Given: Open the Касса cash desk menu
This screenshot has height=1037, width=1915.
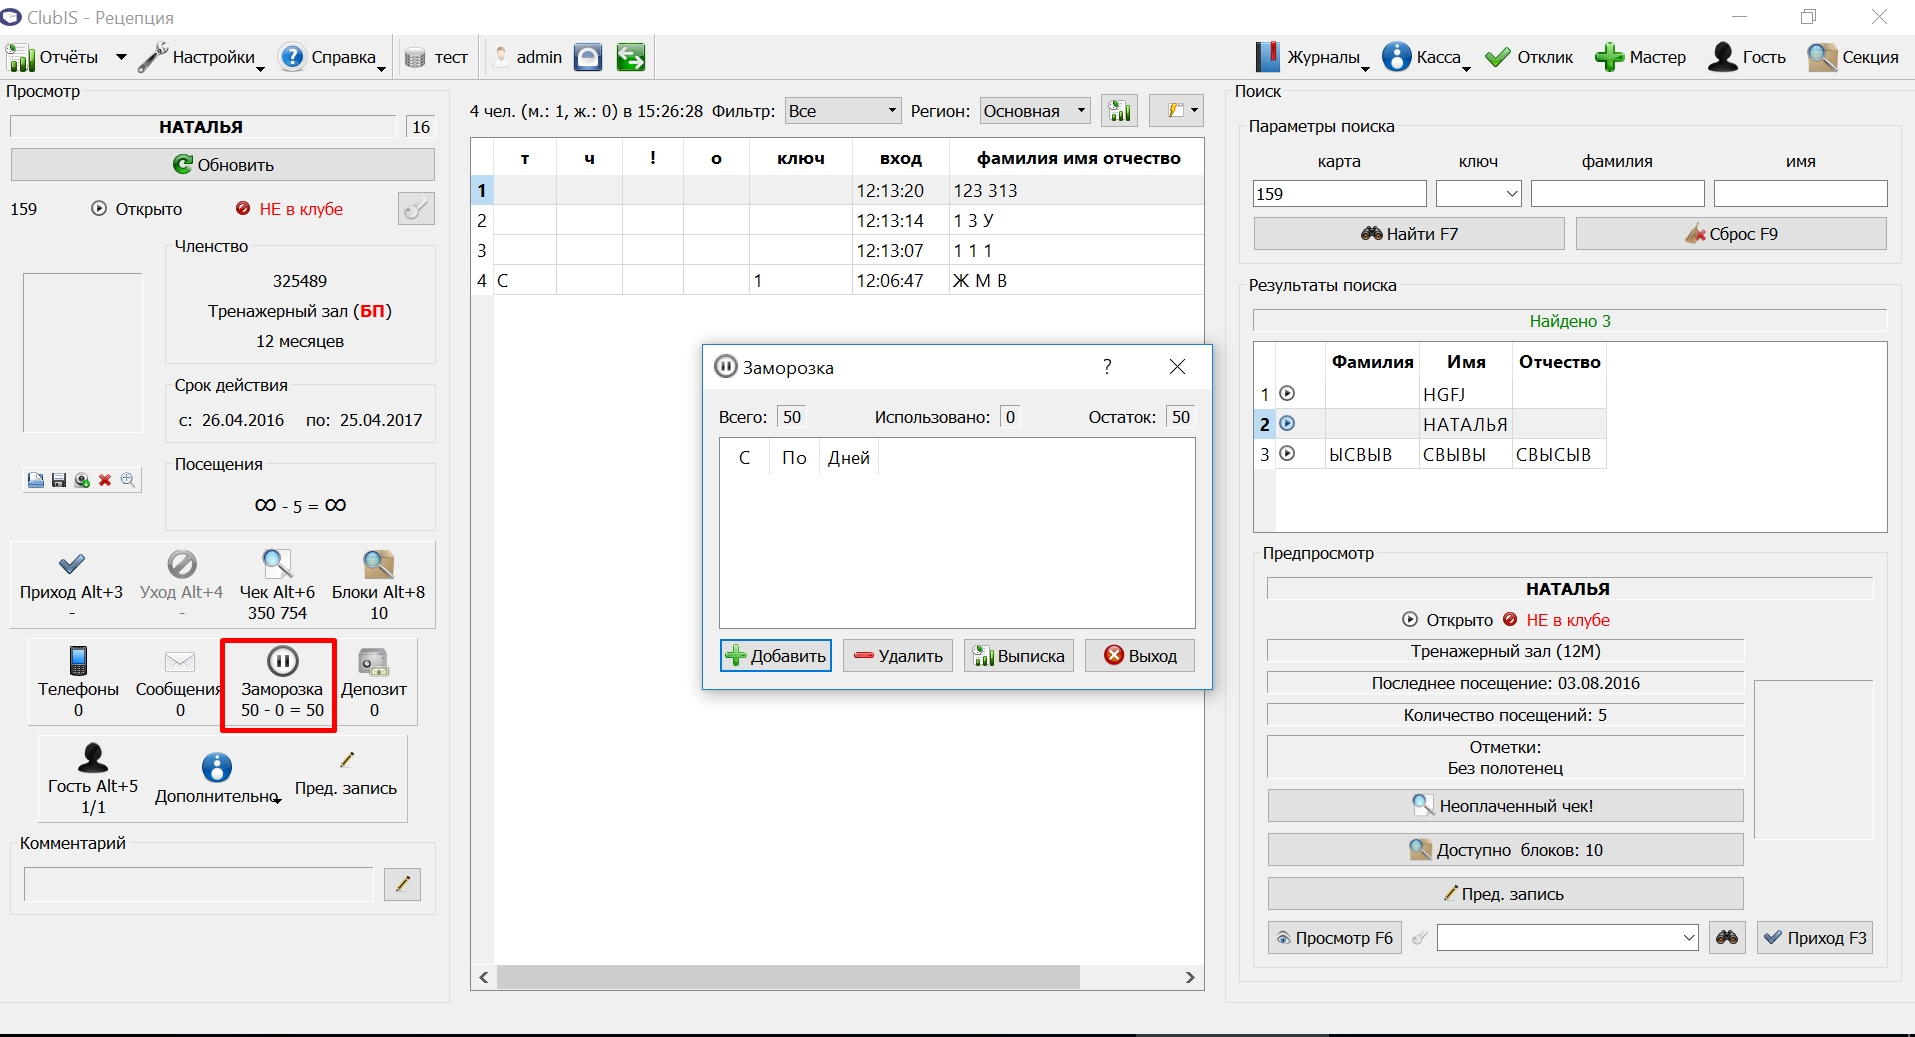Looking at the screenshot, I should [1426, 58].
